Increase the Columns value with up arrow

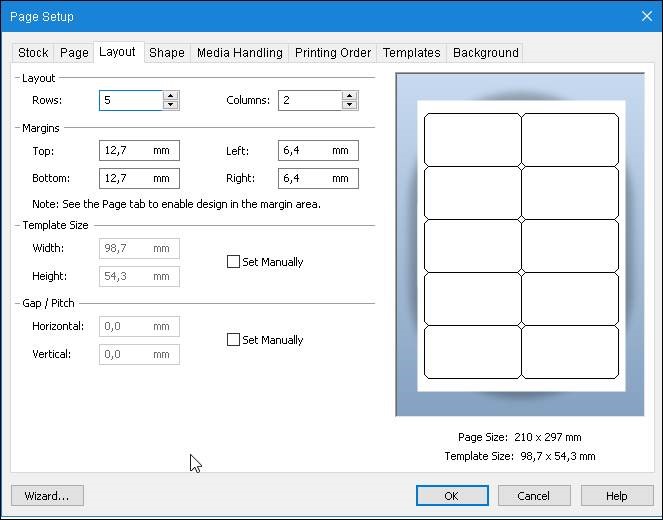pos(349,96)
